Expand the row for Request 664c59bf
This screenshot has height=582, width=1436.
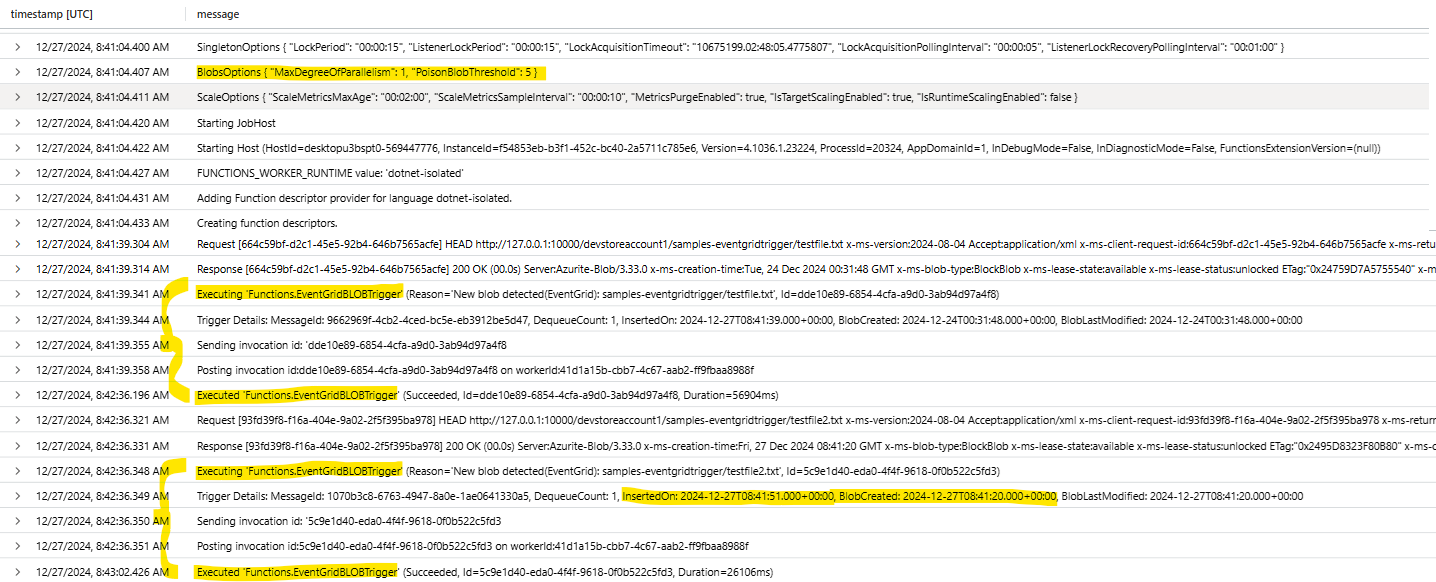pyautogui.click(x=17, y=244)
